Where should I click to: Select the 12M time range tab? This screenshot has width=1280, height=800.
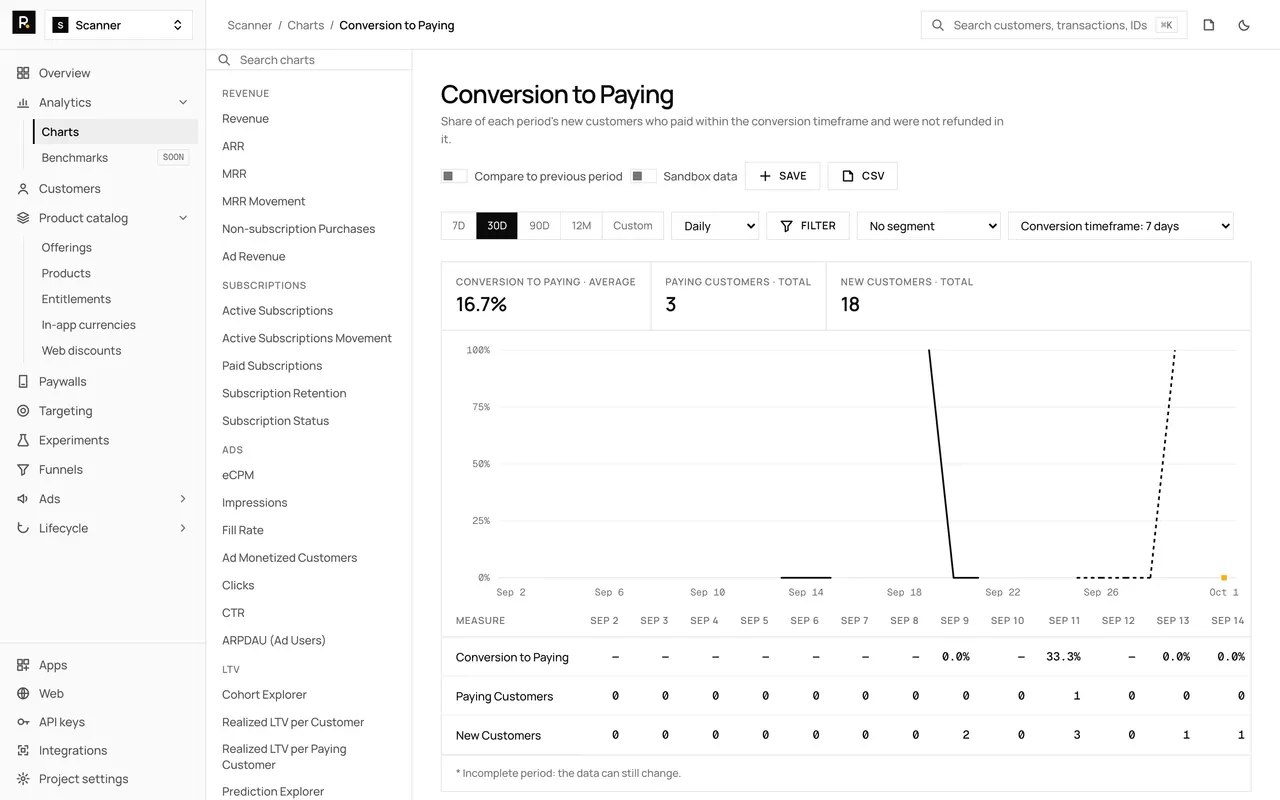pyautogui.click(x=582, y=226)
